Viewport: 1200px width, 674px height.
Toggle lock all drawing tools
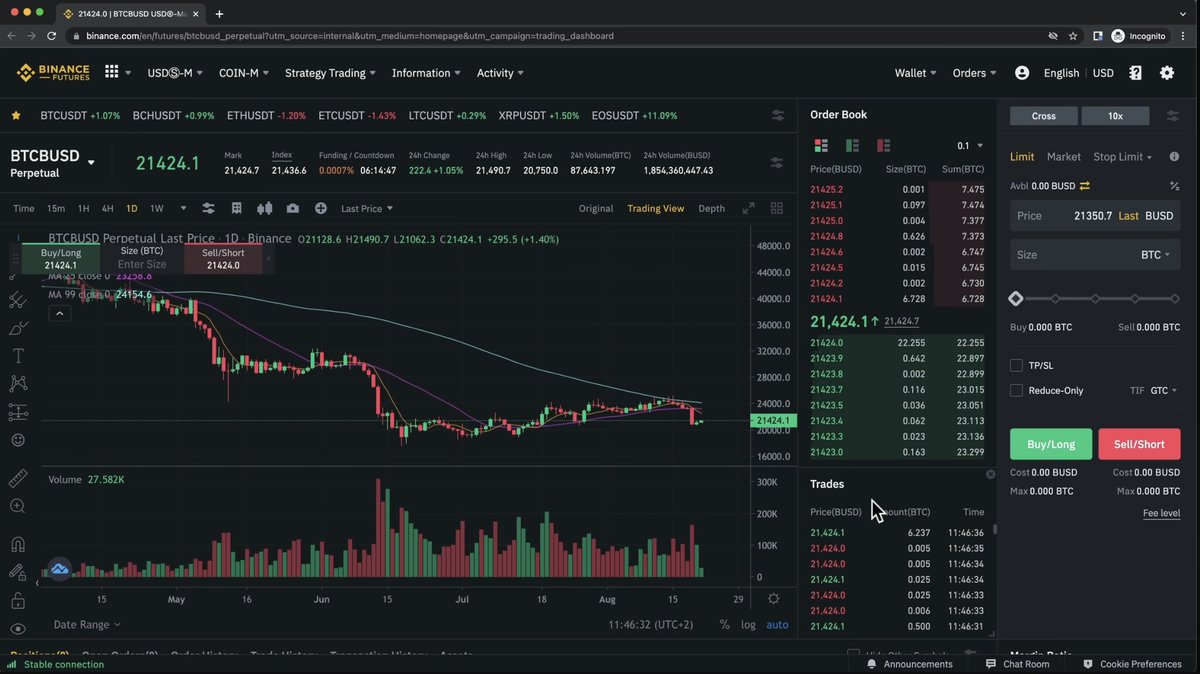tap(17, 601)
